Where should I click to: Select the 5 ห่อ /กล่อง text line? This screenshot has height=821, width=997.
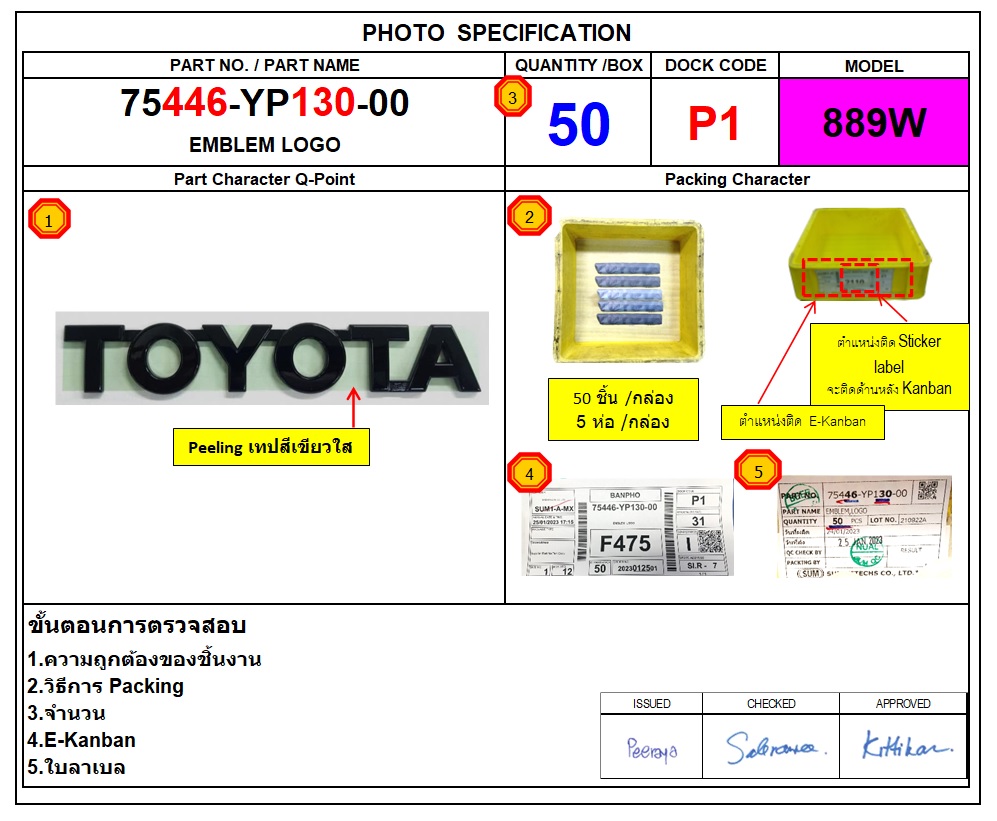623,422
